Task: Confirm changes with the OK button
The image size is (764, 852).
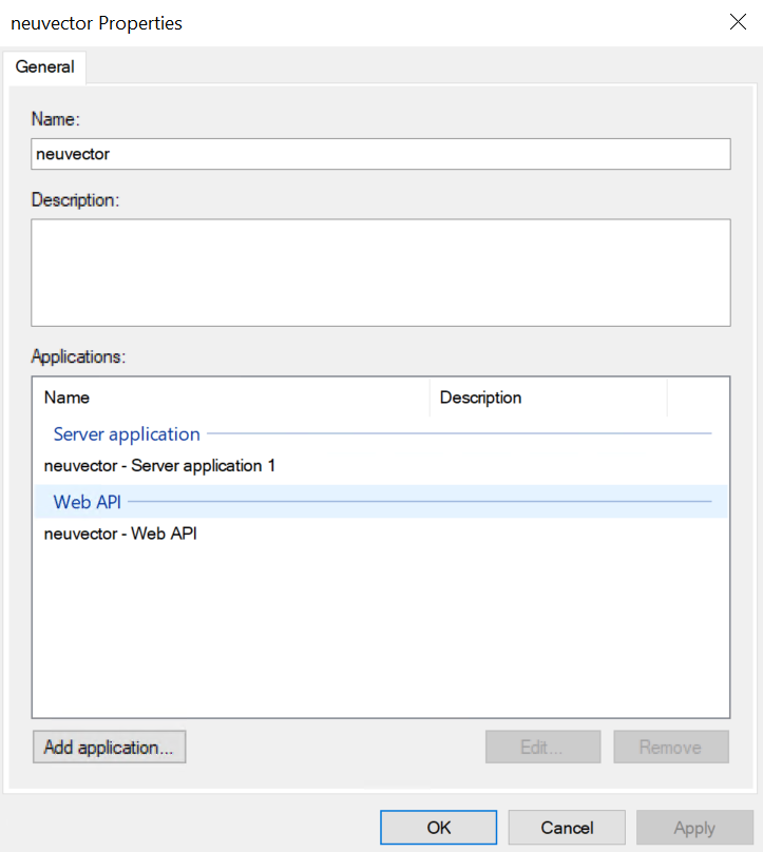Action: point(438,827)
